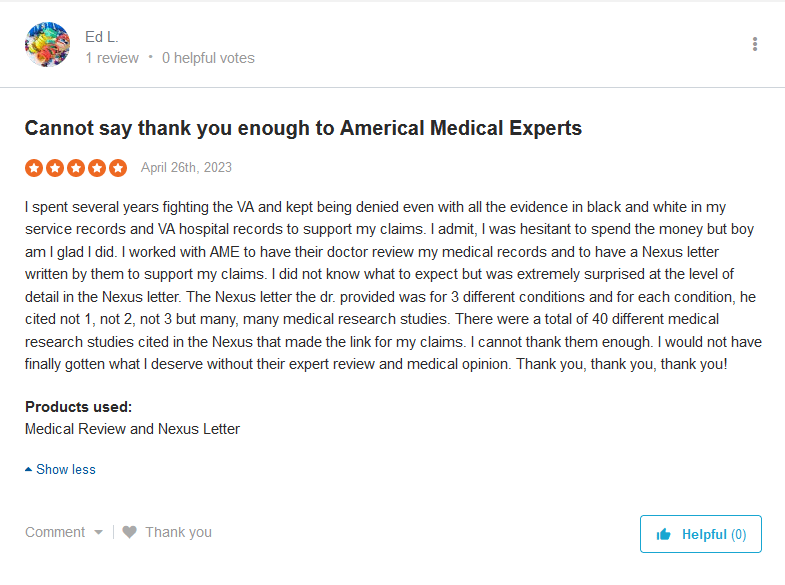Open the Comment menu label

coord(55,532)
